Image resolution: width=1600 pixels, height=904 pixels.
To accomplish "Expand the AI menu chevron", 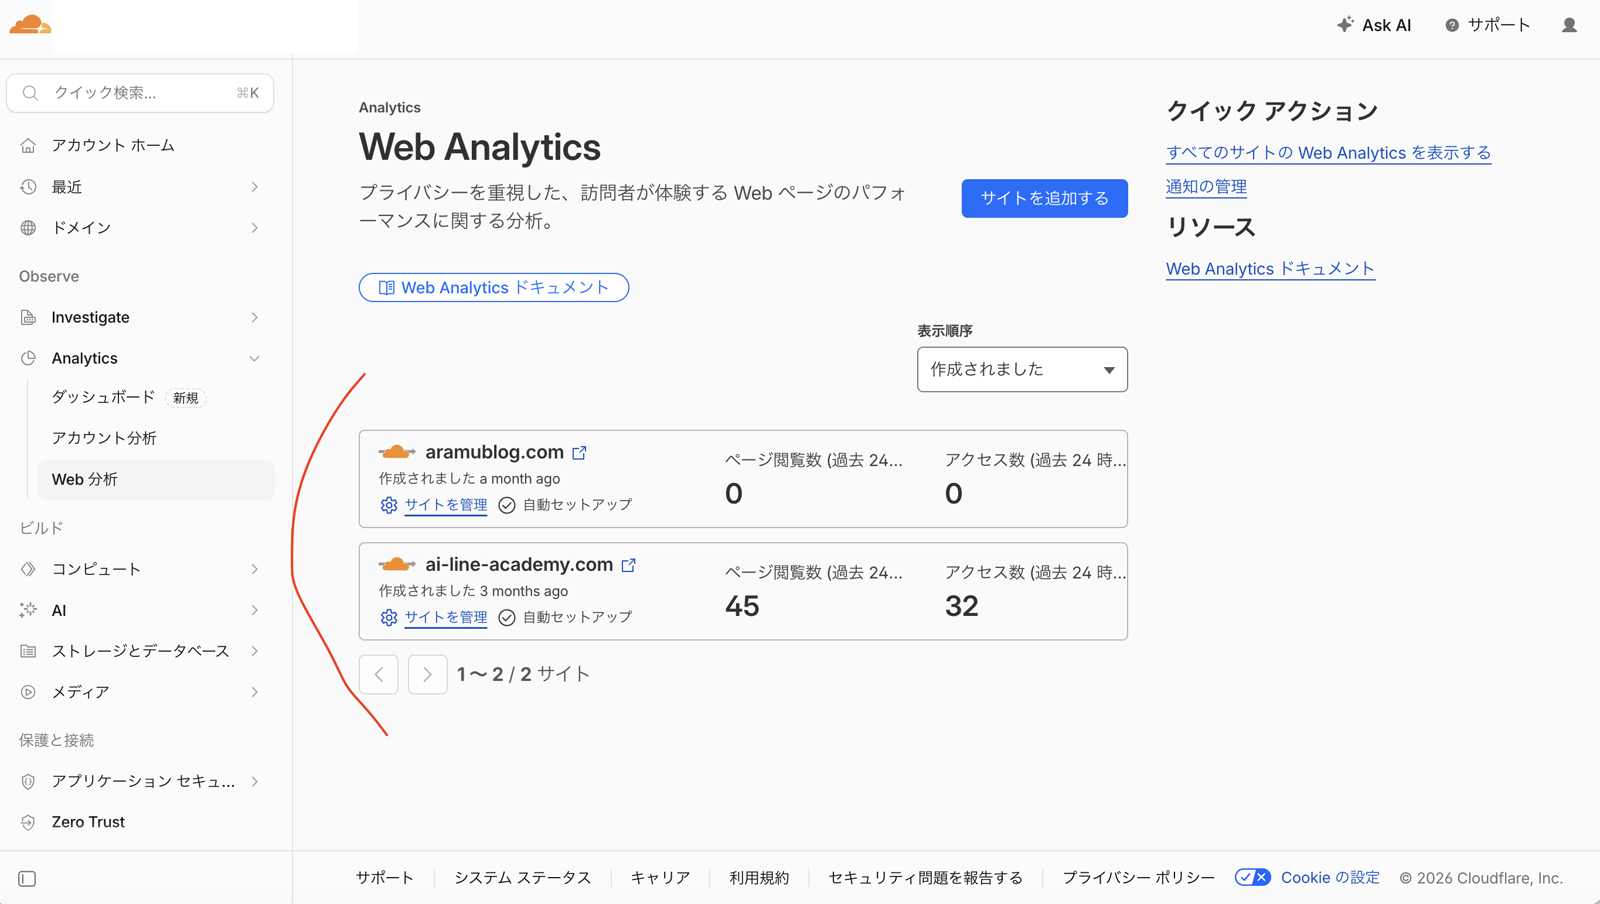I will 255,610.
